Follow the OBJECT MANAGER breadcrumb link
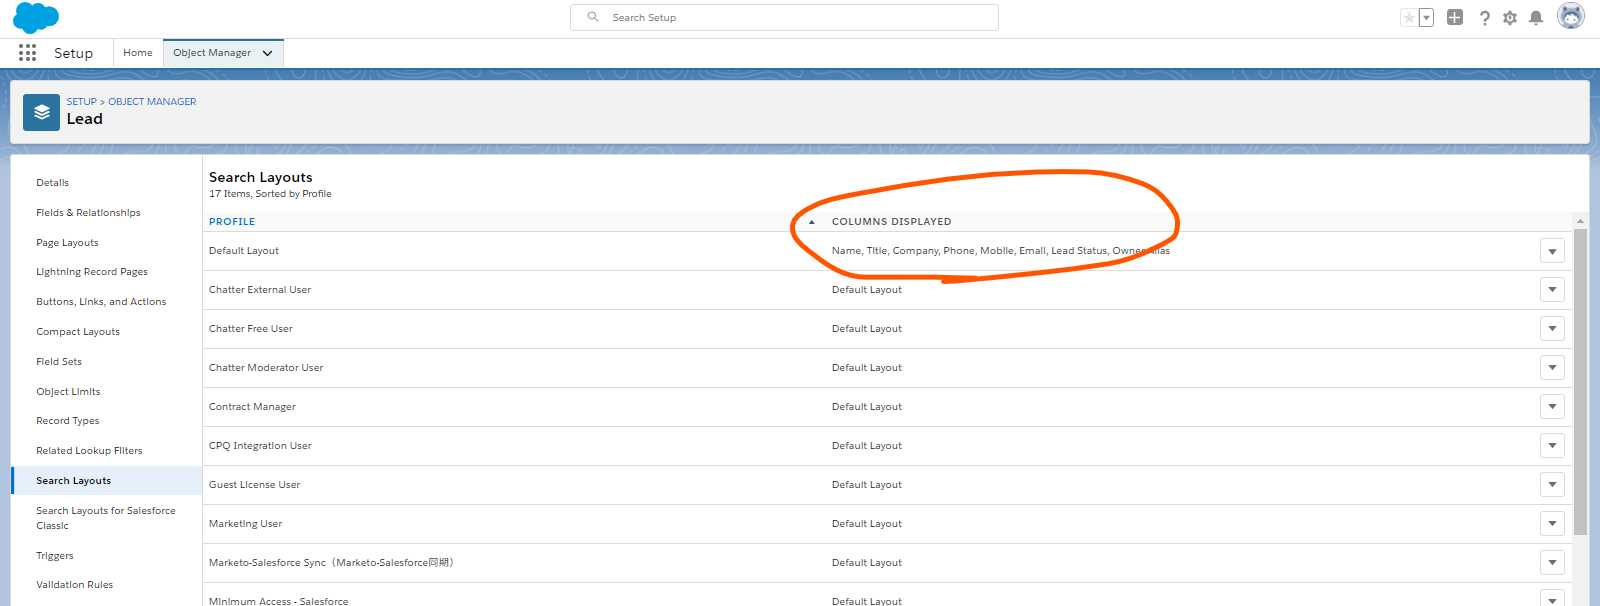 click(x=152, y=102)
